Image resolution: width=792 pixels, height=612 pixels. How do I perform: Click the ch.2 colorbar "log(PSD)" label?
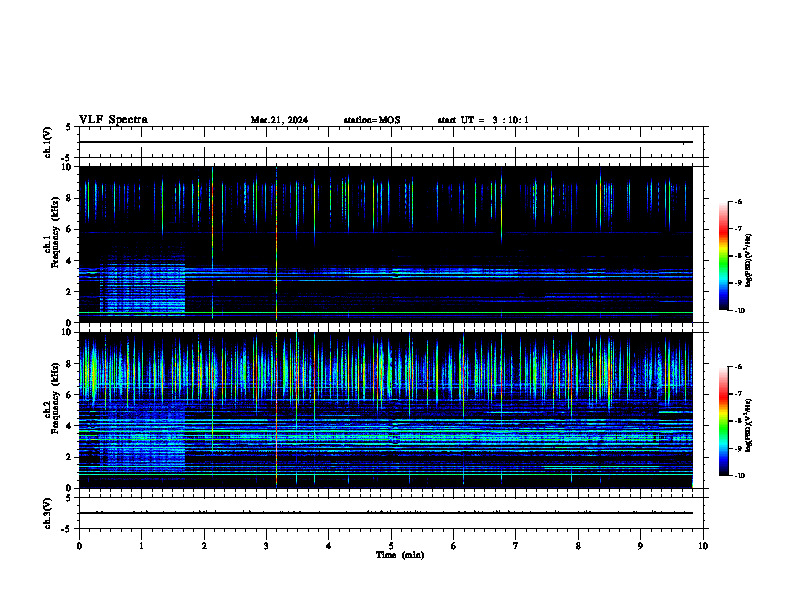pos(748,425)
